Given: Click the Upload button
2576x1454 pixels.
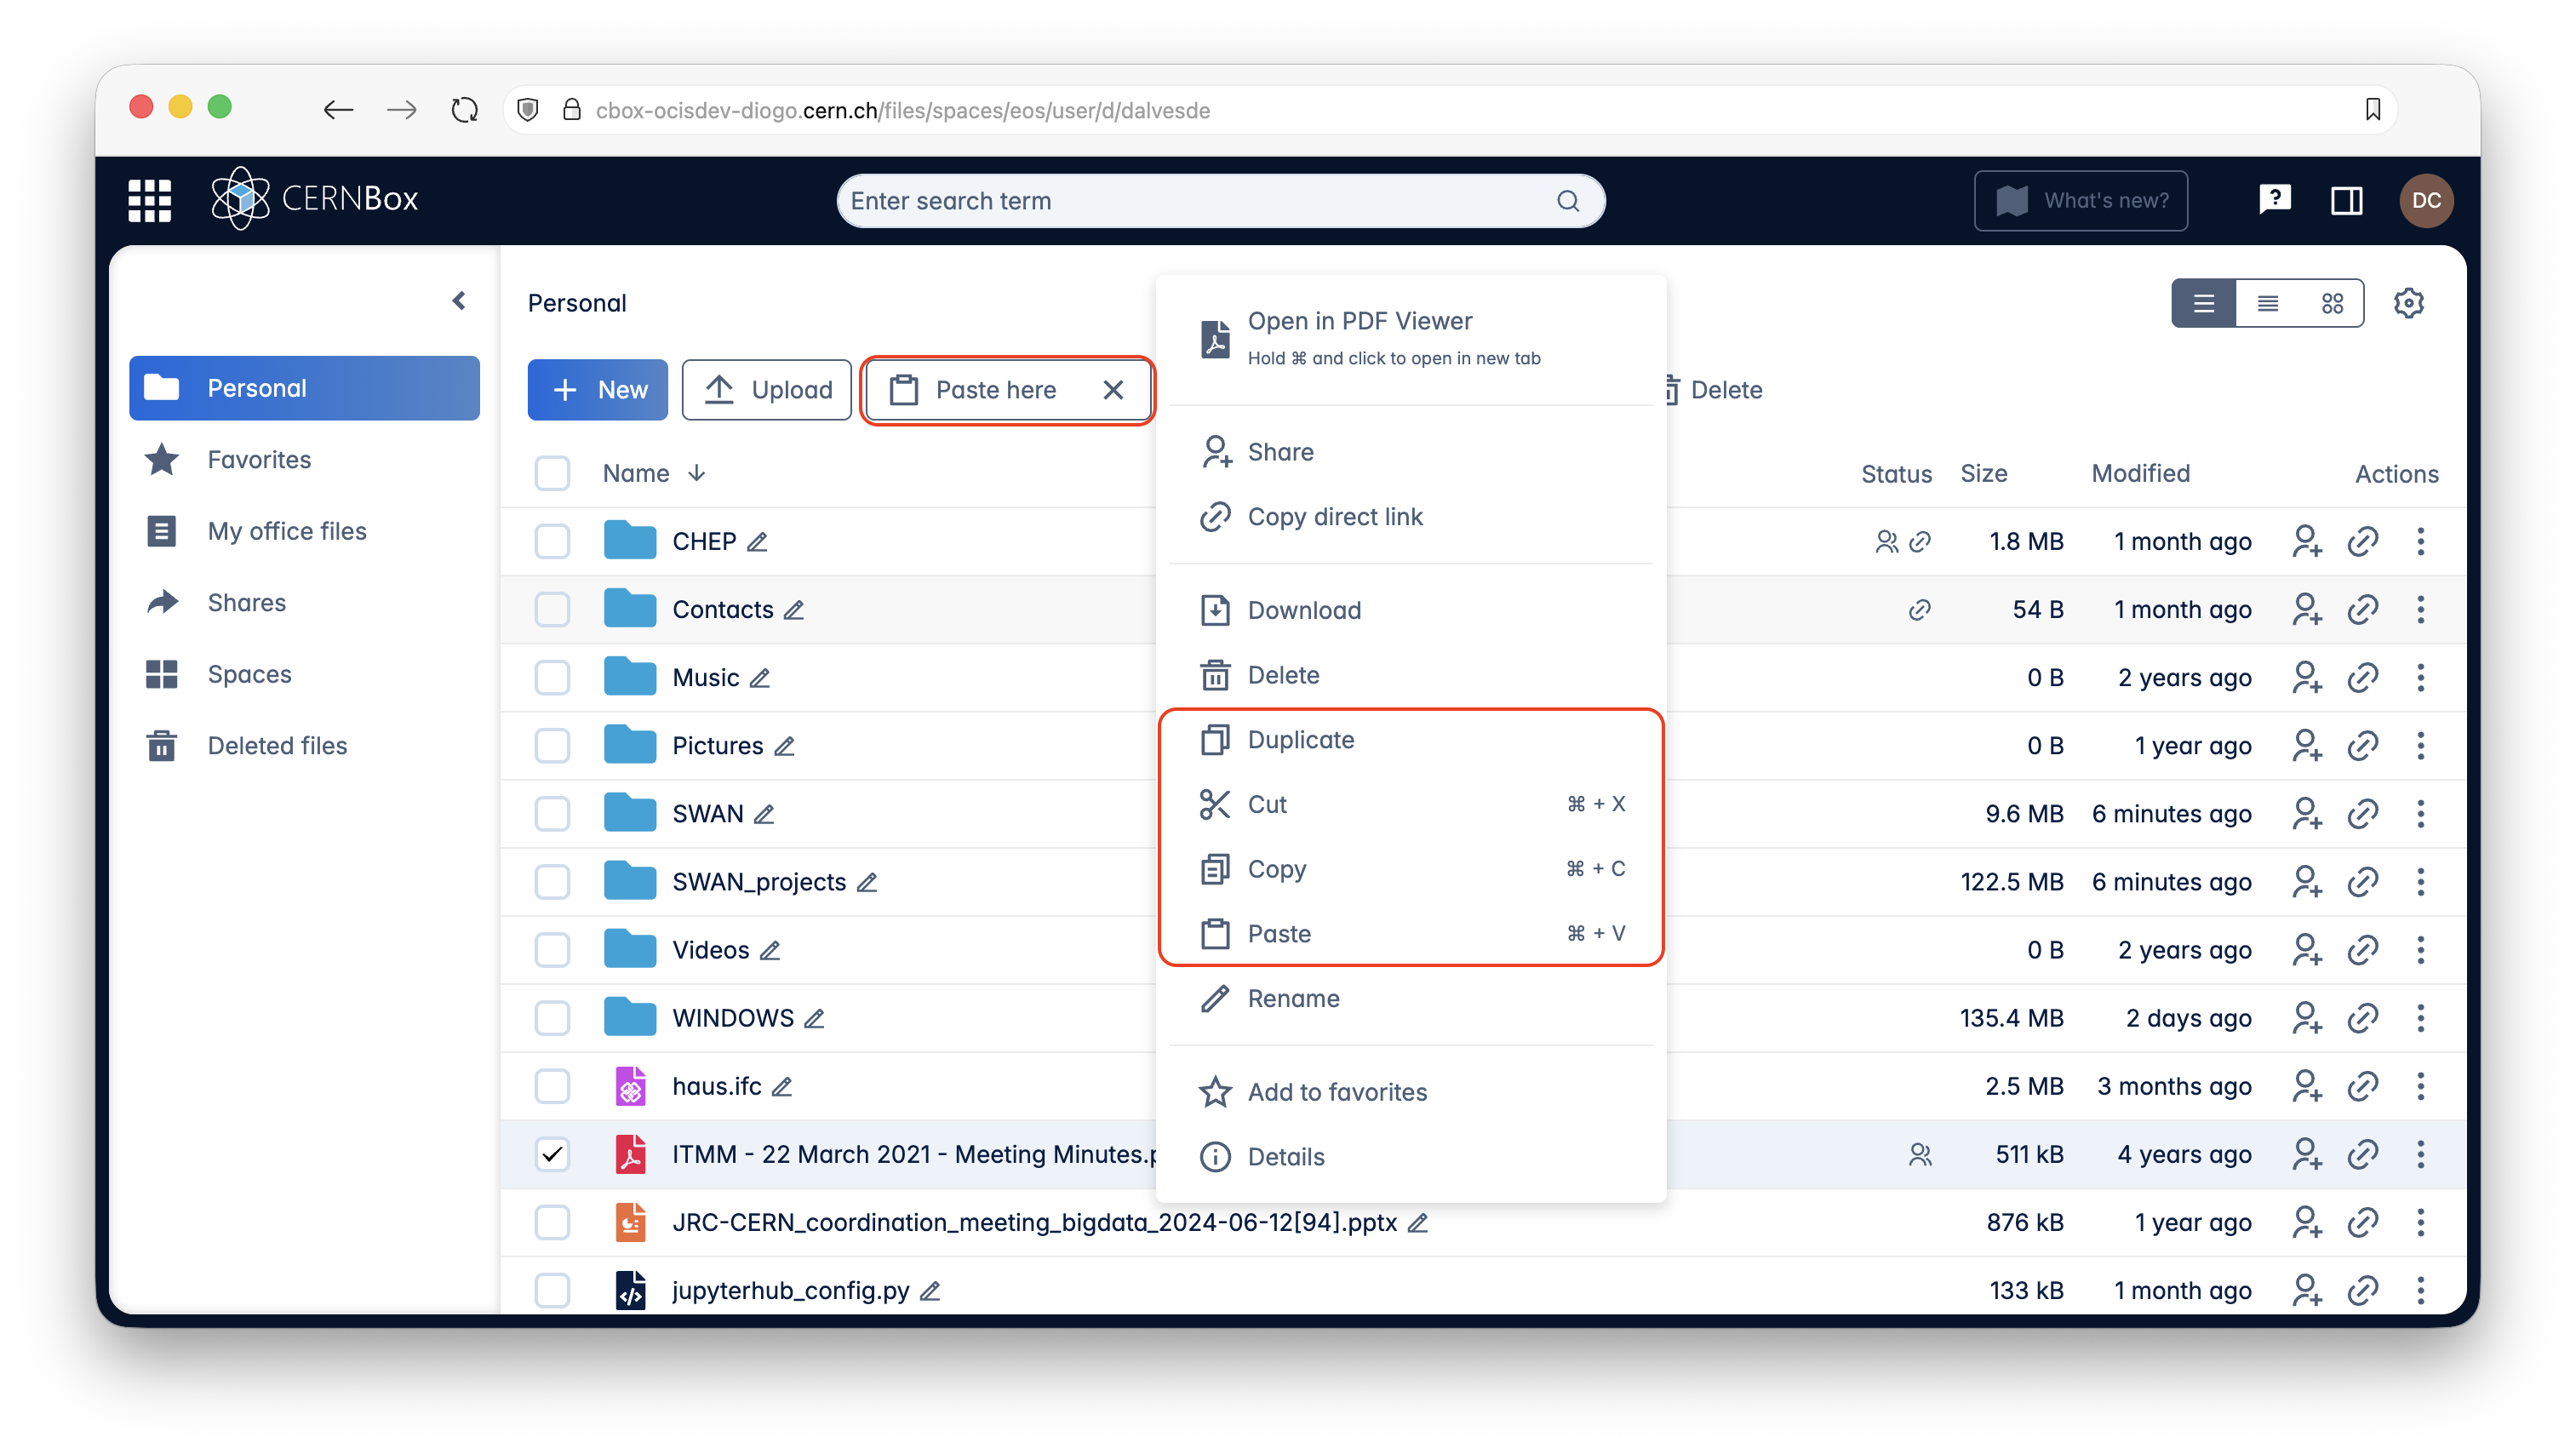Looking at the screenshot, I should point(767,390).
